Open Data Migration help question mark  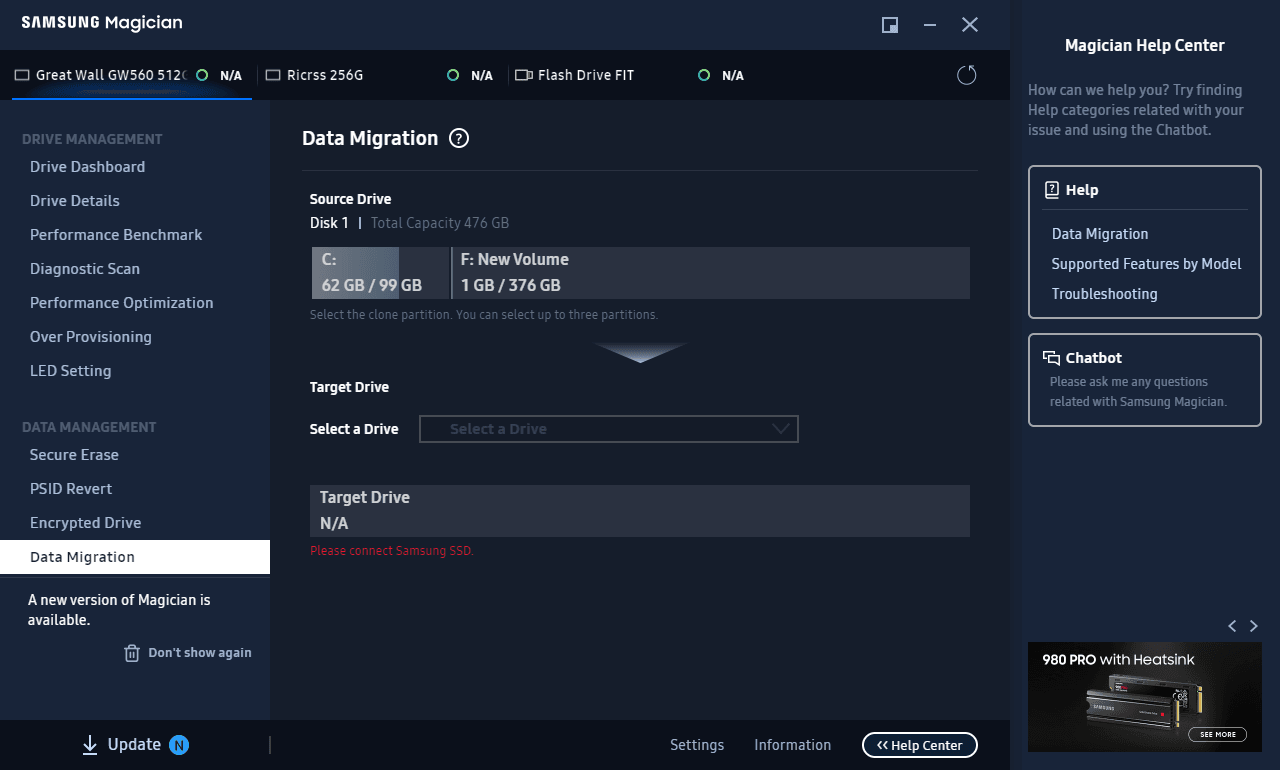tap(459, 139)
